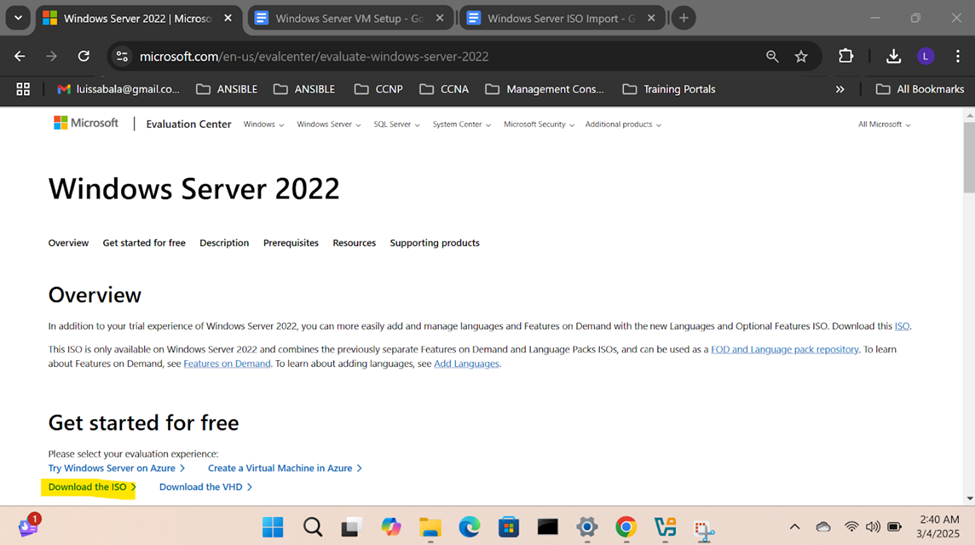Open Task View on the taskbar
Image resolution: width=975 pixels, height=545 pixels.
click(x=351, y=527)
